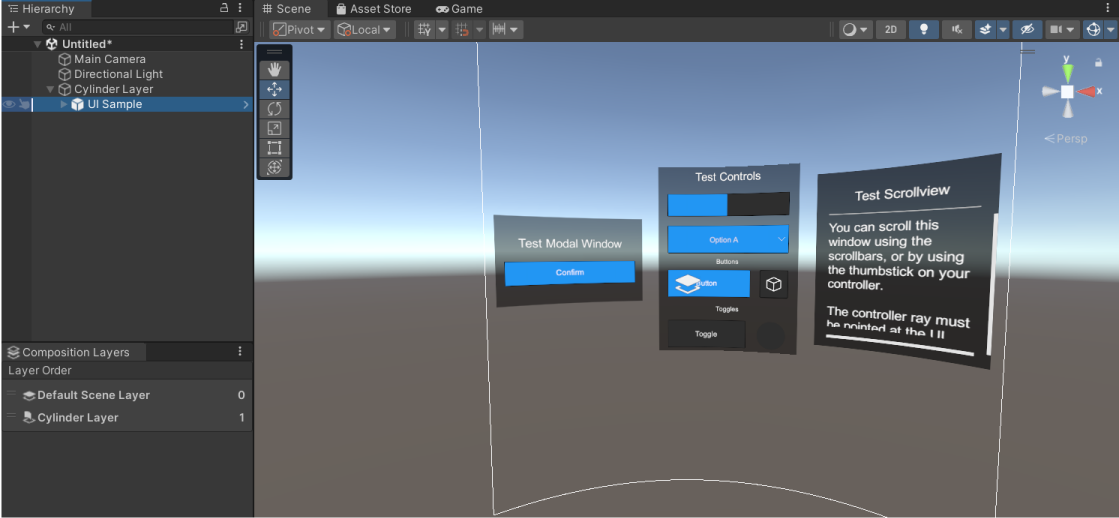Screen dimensions: 1119x518
Task: Open the Pivot handle position dropdown
Action: (300, 30)
